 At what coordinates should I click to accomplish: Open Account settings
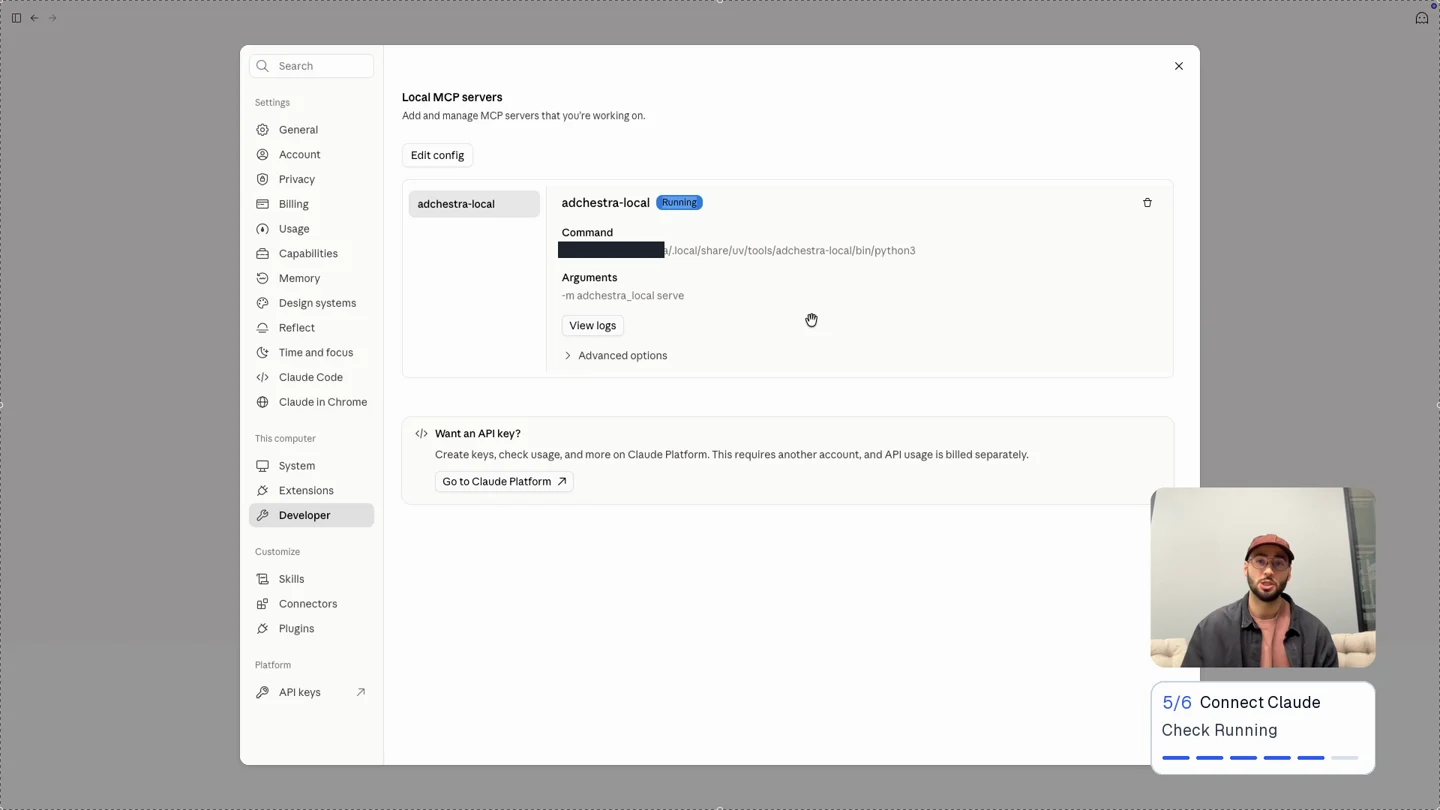coord(312,155)
